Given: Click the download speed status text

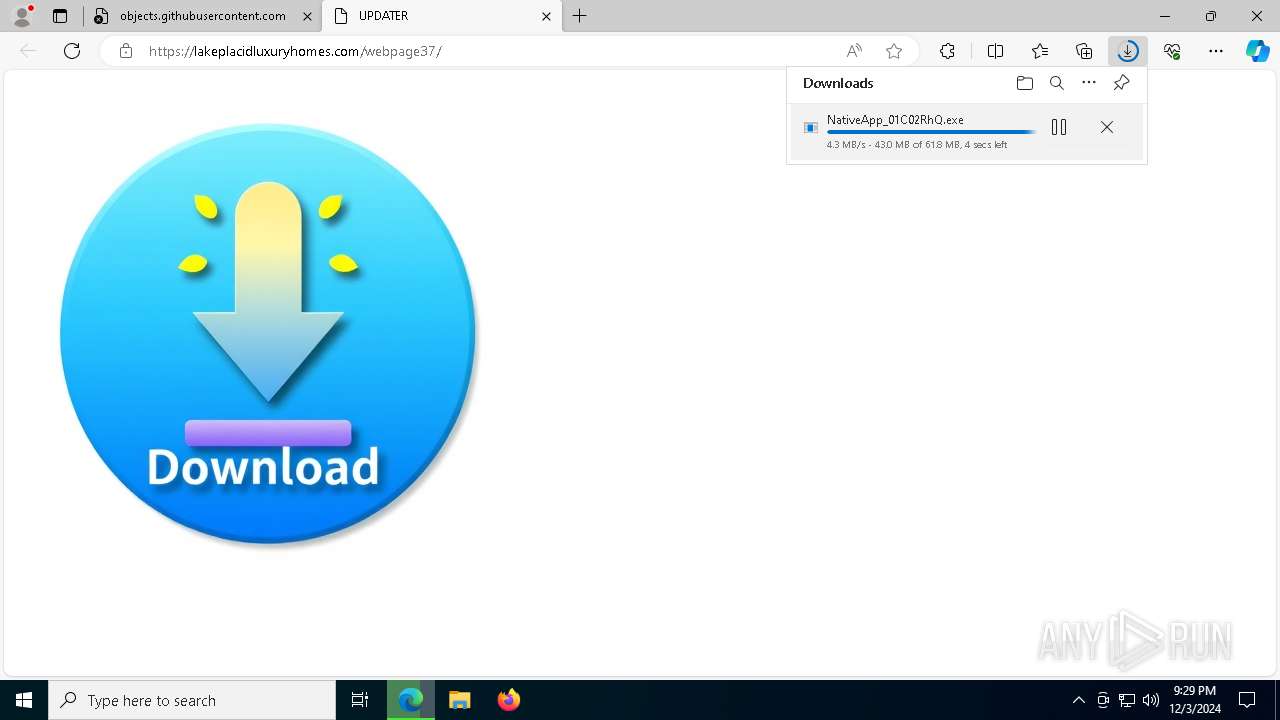Looking at the screenshot, I should coord(917,145).
